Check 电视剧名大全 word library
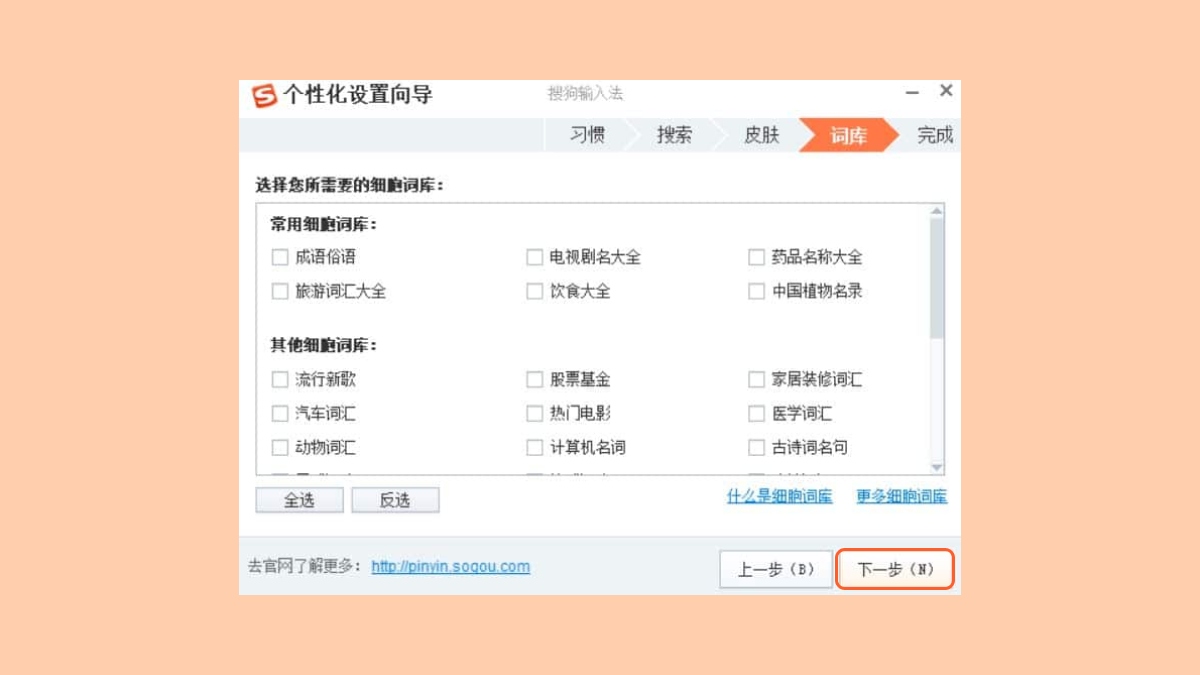The width and height of the screenshot is (1200, 675). pos(534,257)
